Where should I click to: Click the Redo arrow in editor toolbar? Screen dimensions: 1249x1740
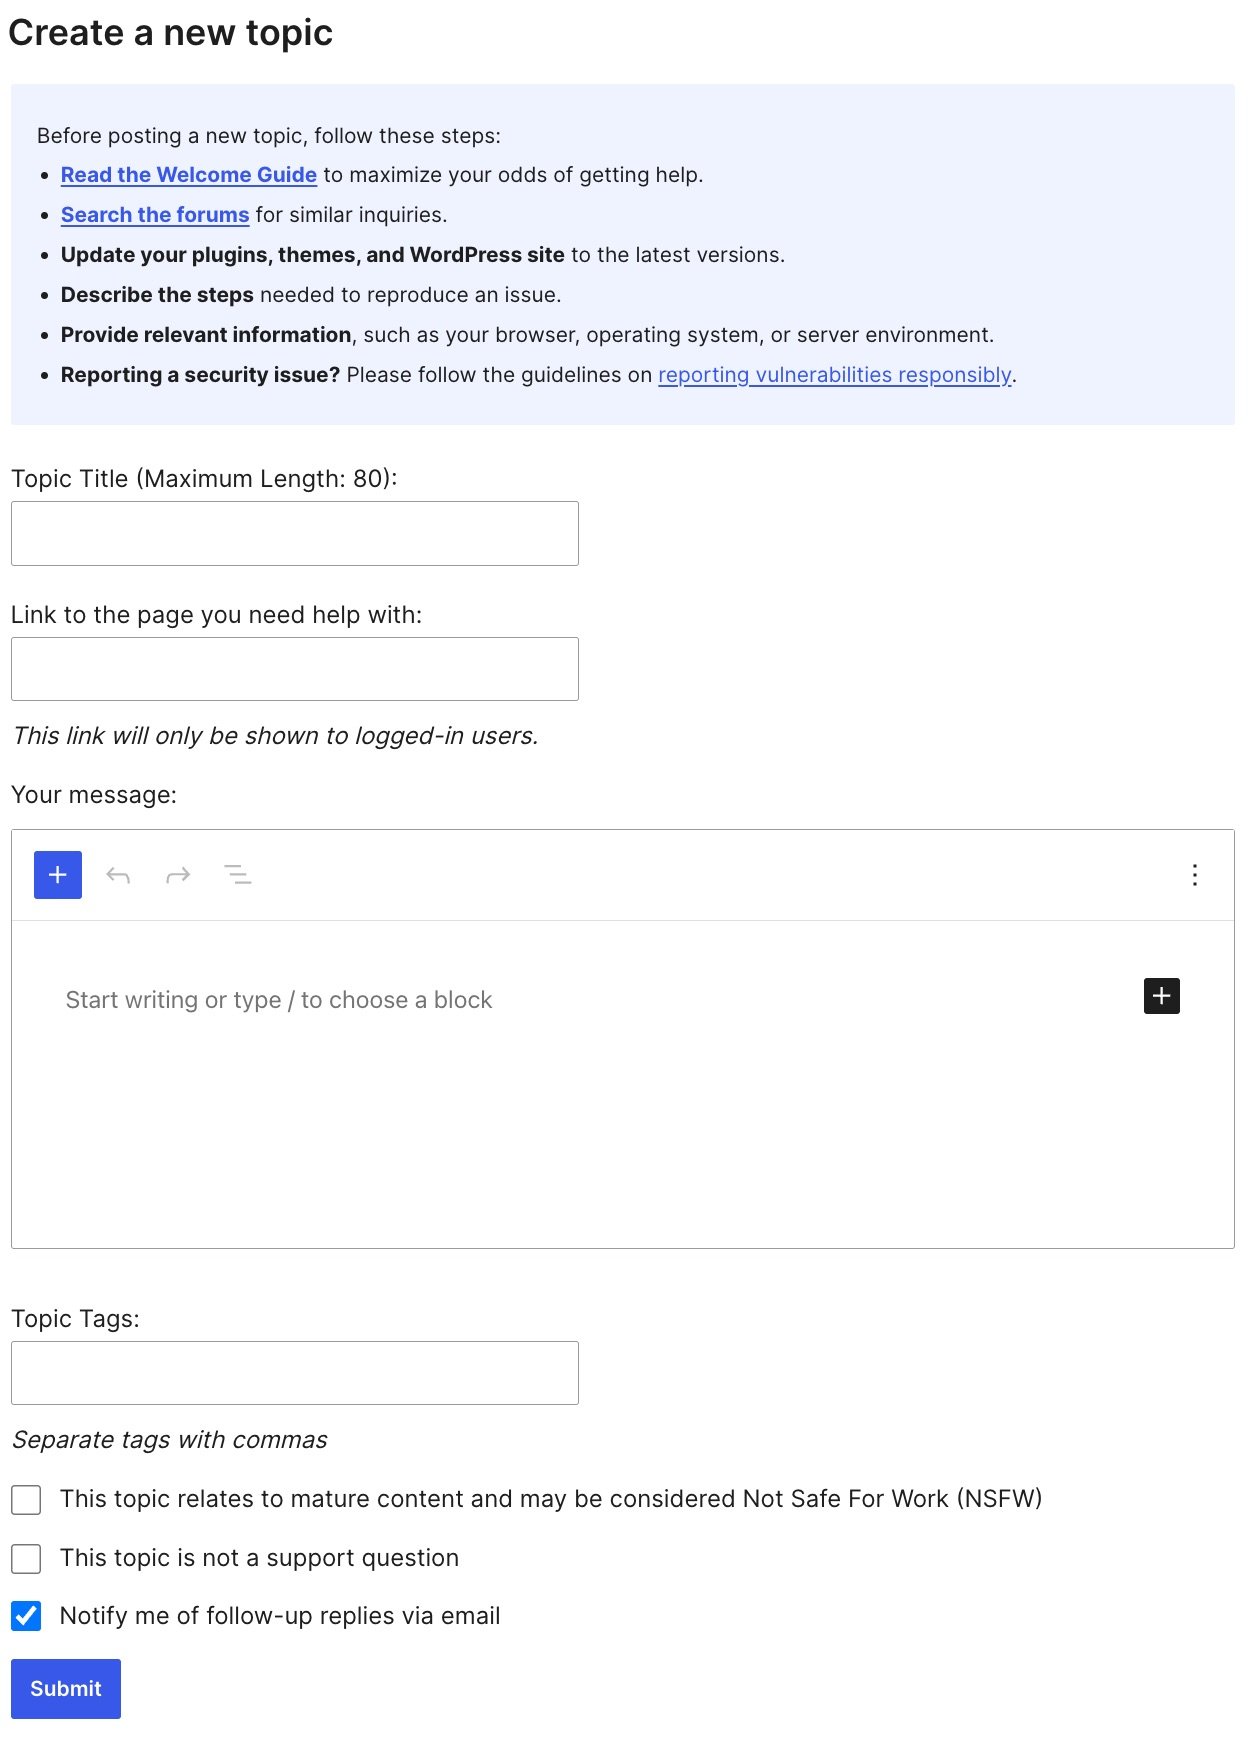pos(178,876)
